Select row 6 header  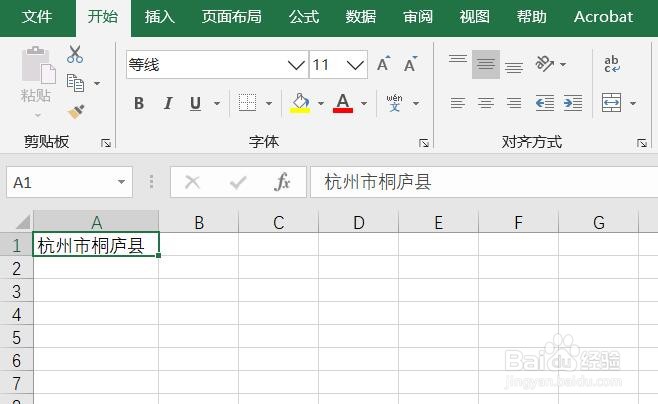point(16,360)
